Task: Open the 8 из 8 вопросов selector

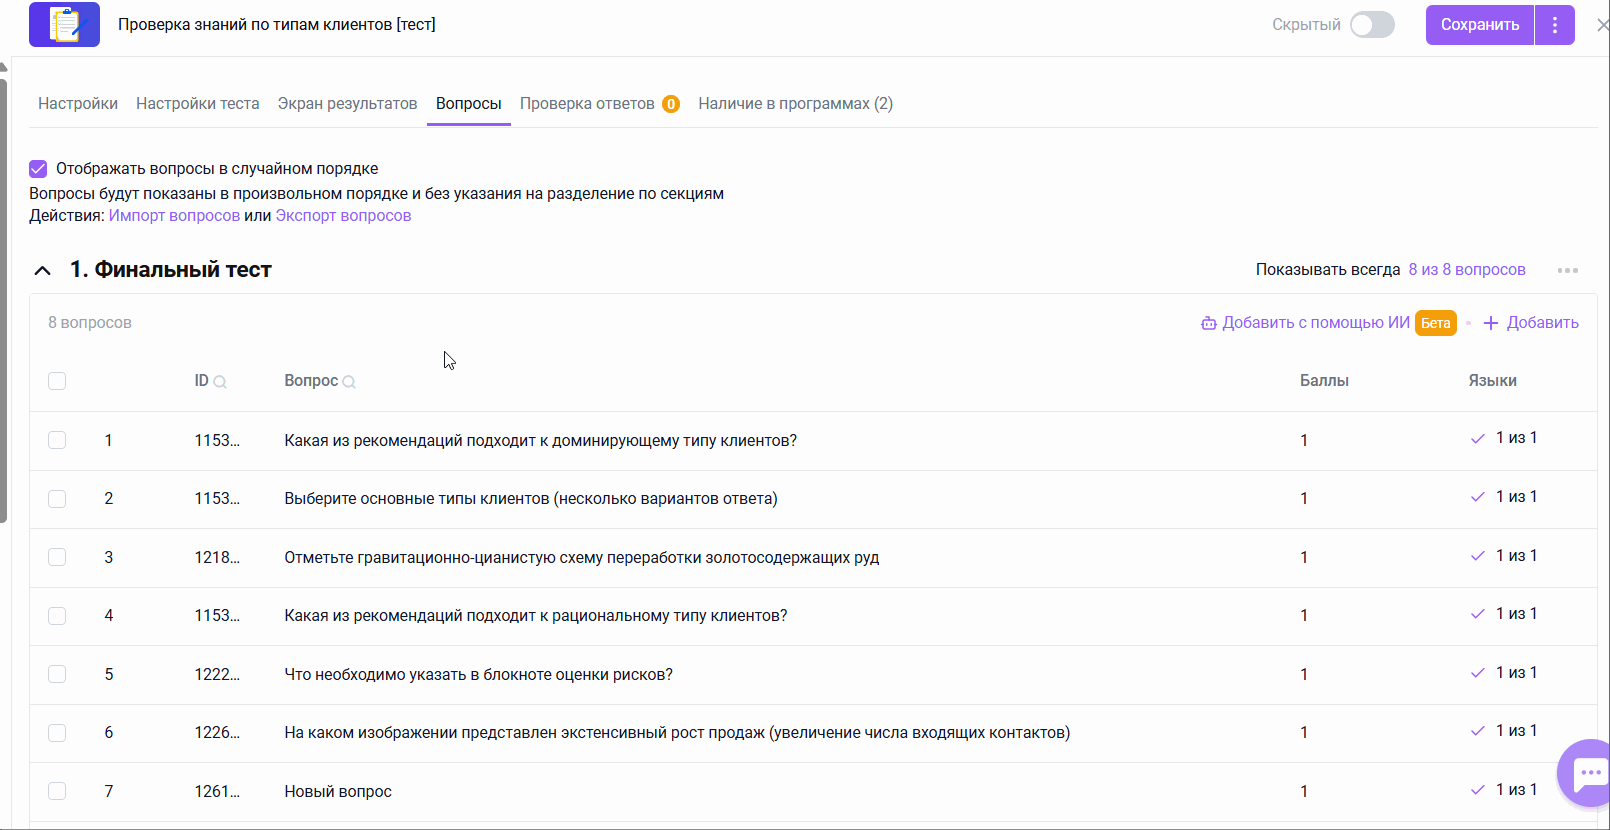Action: coord(1467,270)
